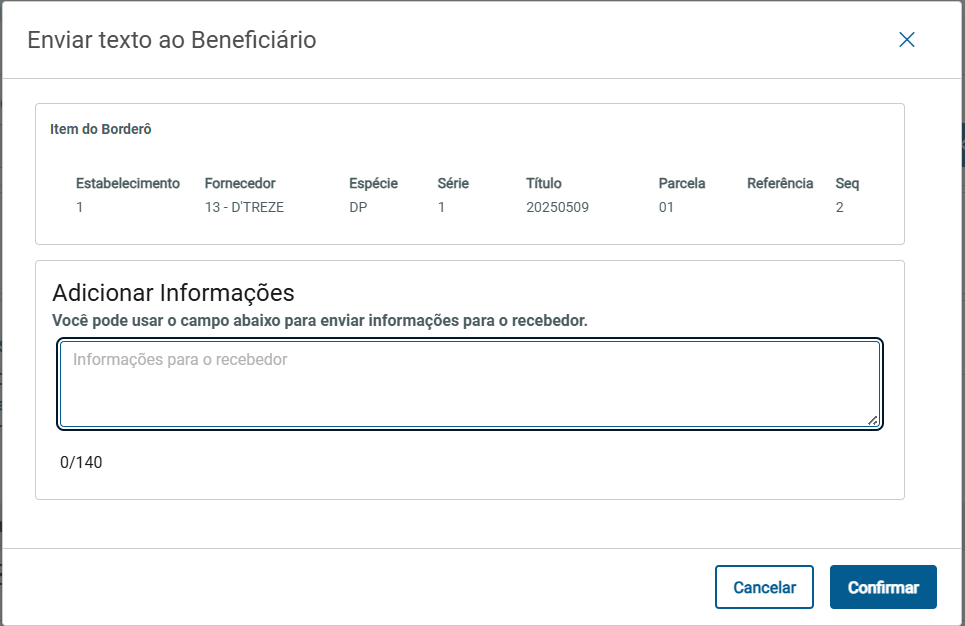Click the Parcela value 01
This screenshot has width=965, height=626.
pyautogui.click(x=666, y=208)
